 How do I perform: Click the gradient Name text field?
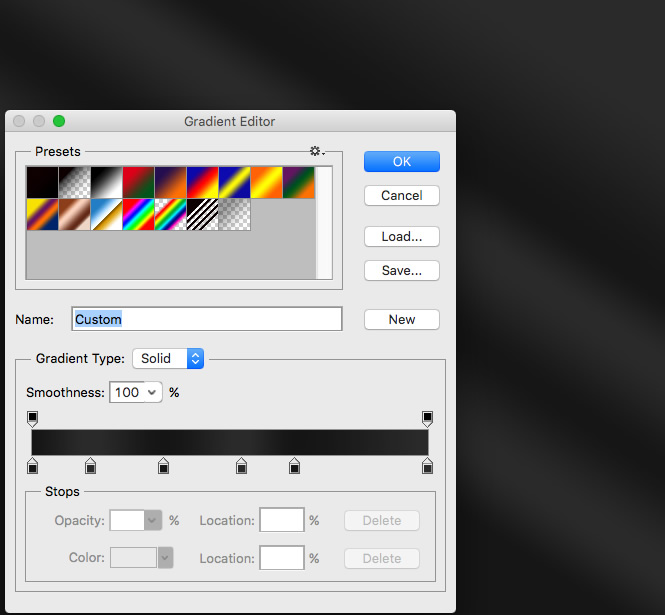point(207,319)
